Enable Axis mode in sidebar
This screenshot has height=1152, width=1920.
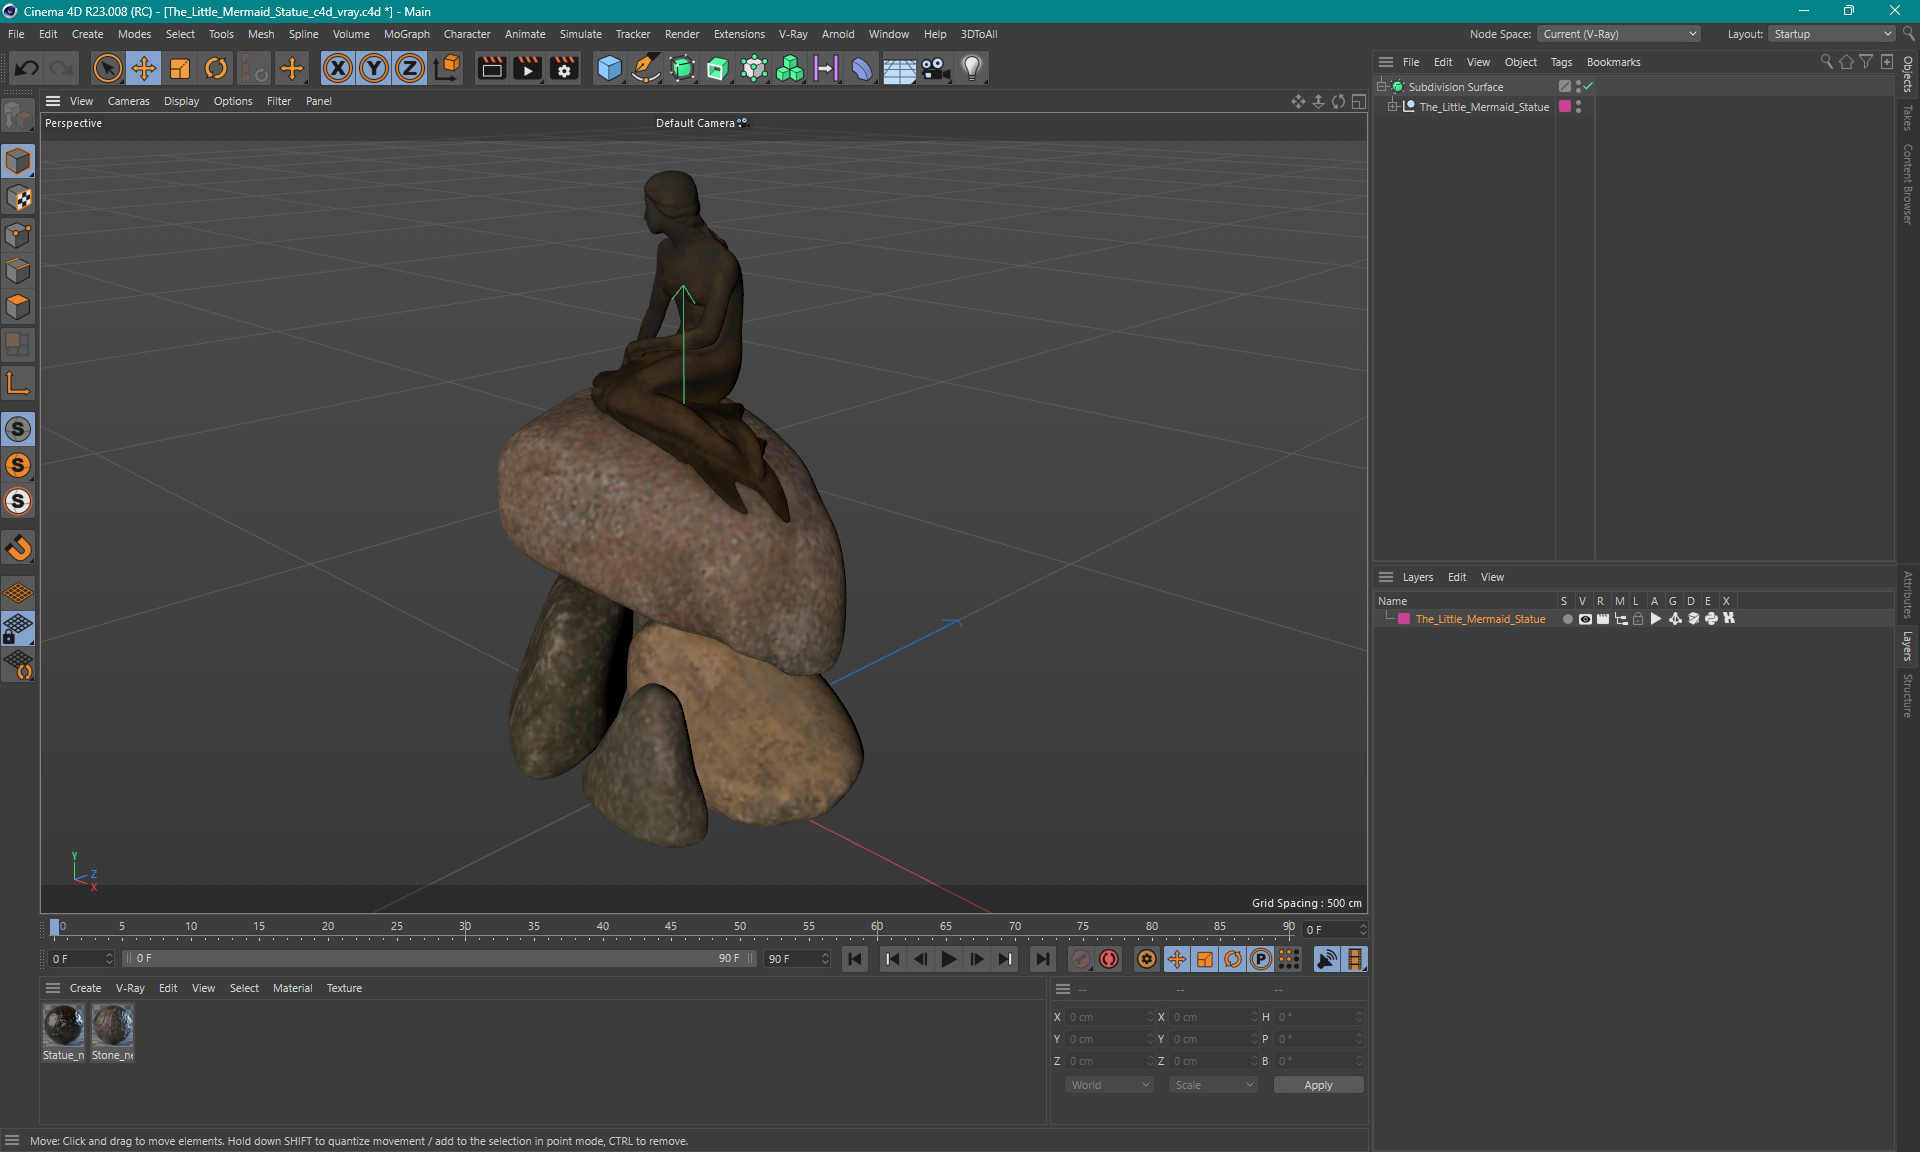click(18, 383)
